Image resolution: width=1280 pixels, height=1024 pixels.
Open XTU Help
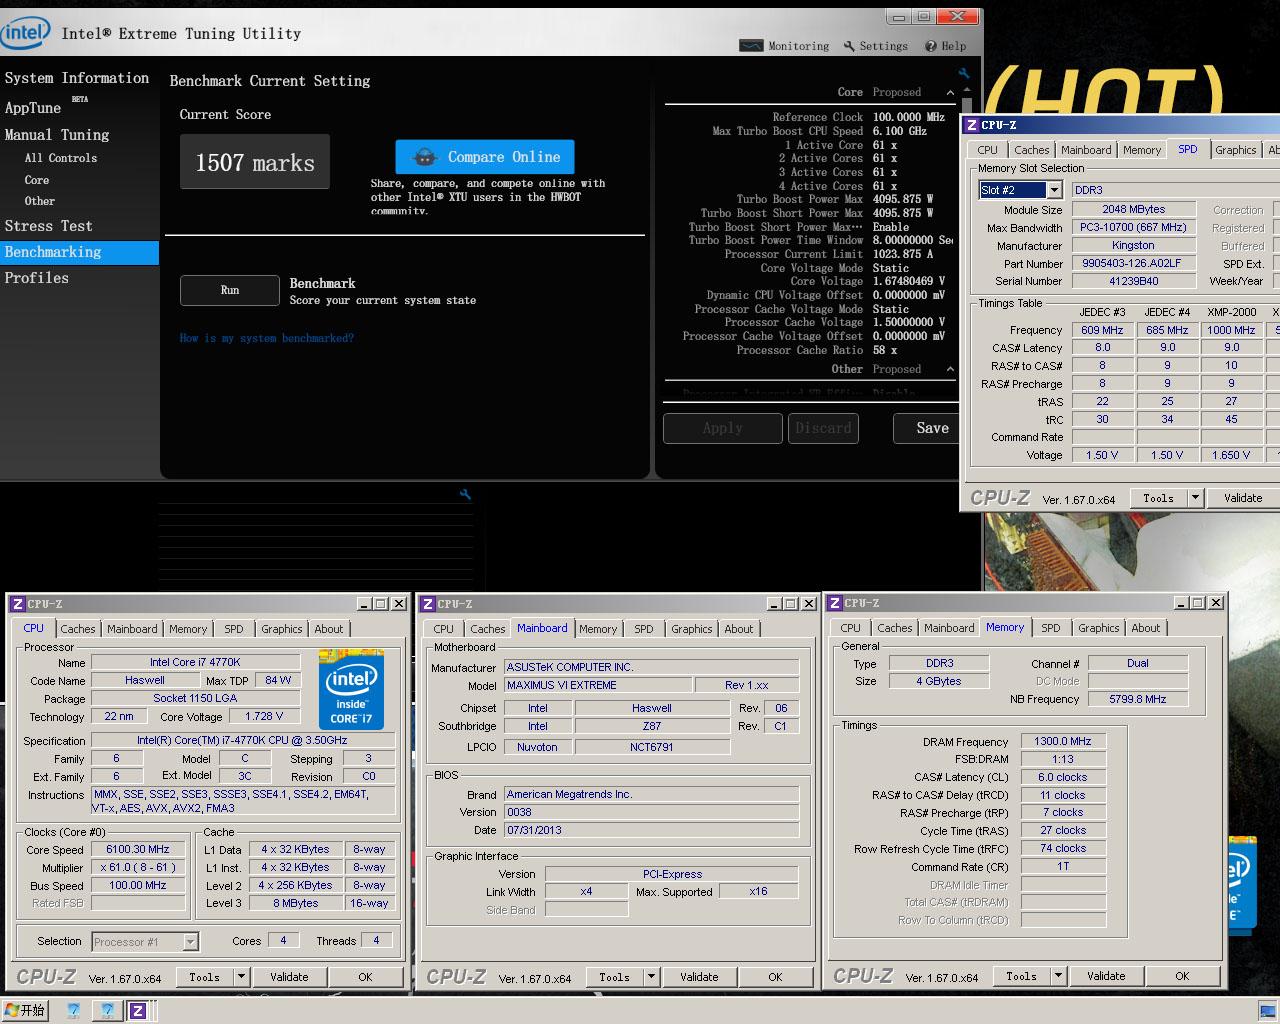[946, 46]
